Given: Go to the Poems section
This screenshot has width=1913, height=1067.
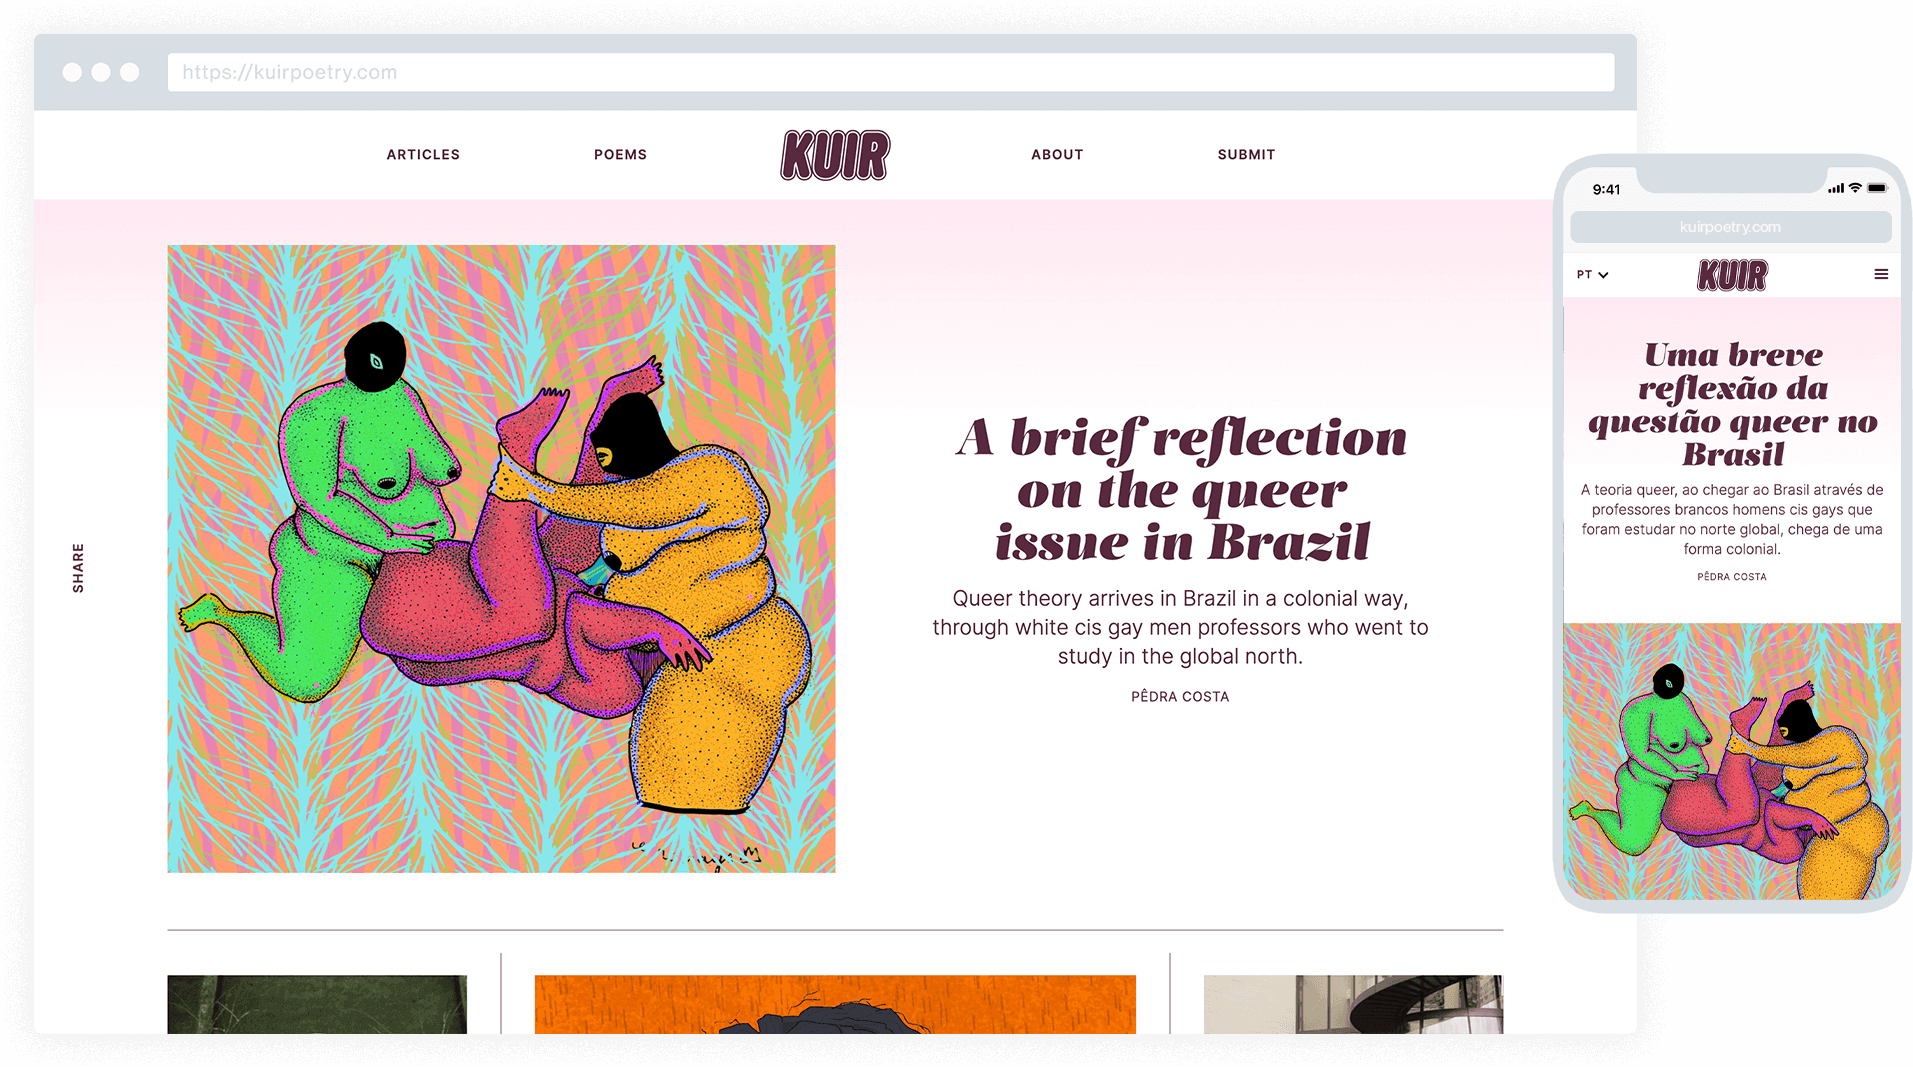Looking at the screenshot, I should (620, 154).
